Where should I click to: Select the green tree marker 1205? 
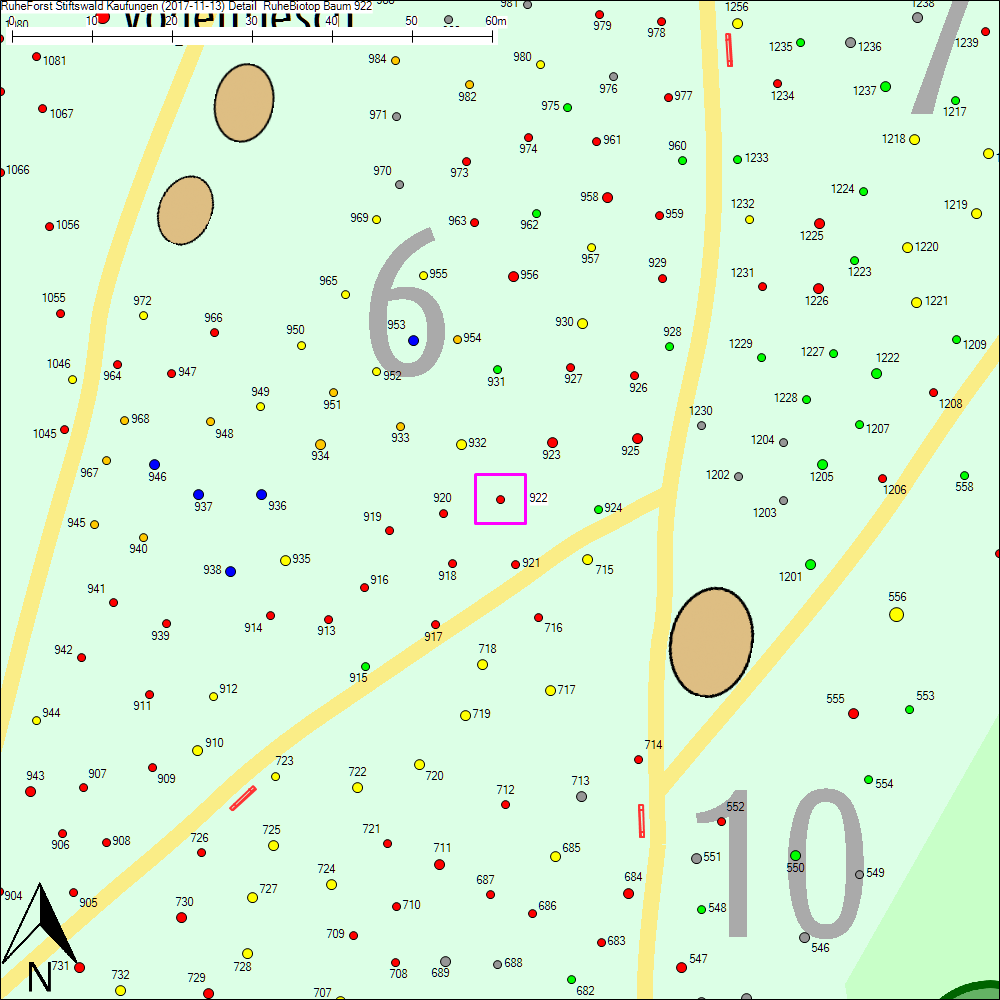(x=822, y=464)
